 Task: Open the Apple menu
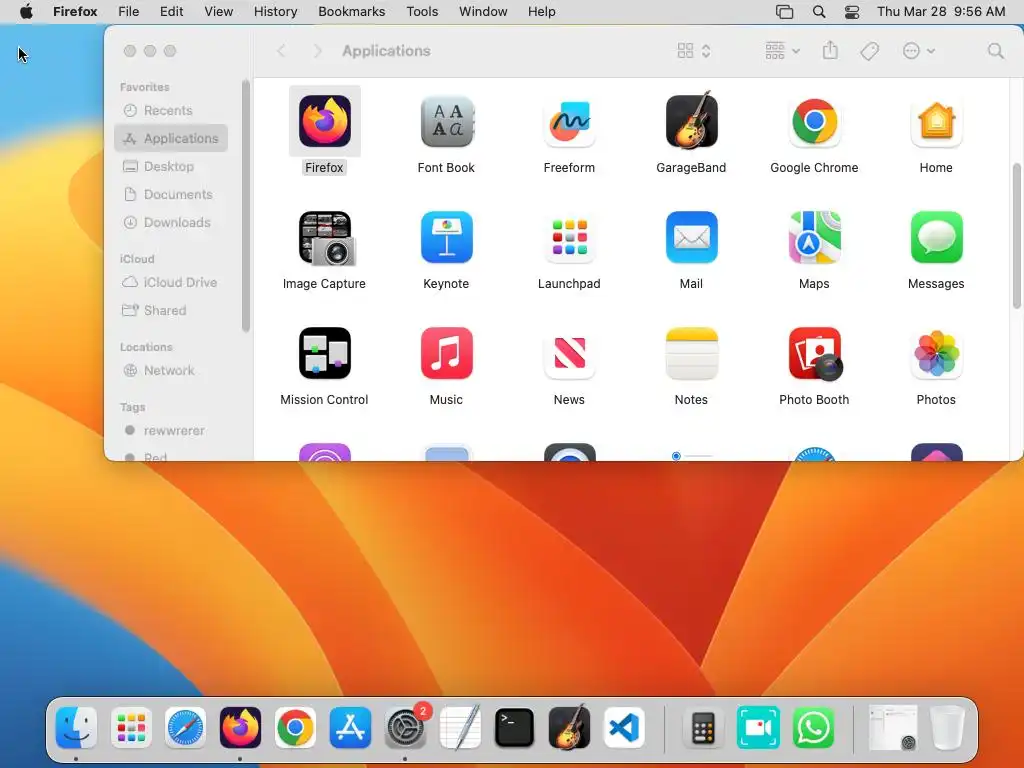(26, 12)
